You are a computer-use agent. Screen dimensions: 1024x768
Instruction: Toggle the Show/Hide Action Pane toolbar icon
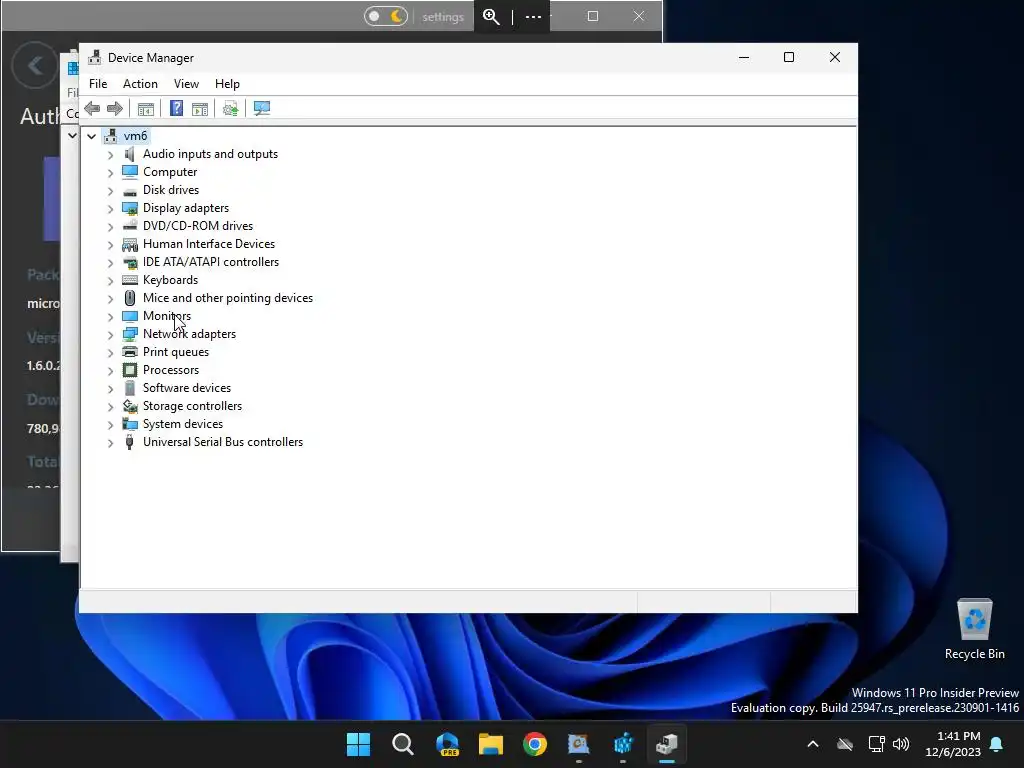coord(200,108)
